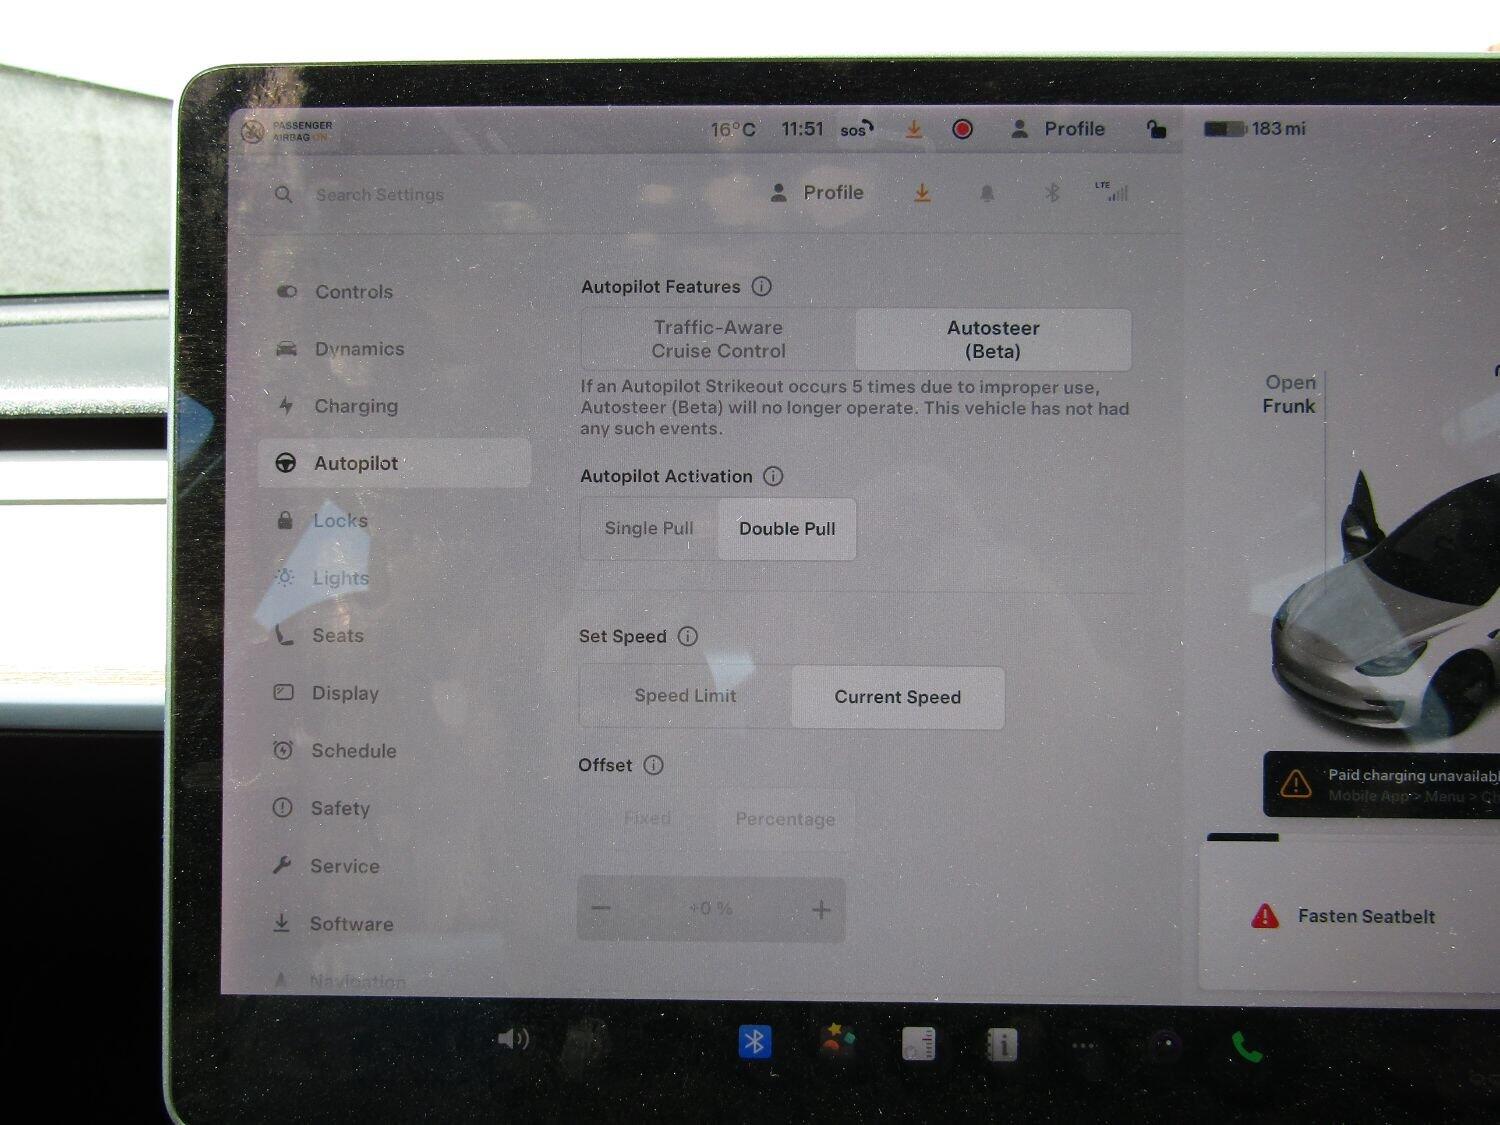Open Profile menu in top status bar
The width and height of the screenshot is (1500, 1125).
(1058, 129)
